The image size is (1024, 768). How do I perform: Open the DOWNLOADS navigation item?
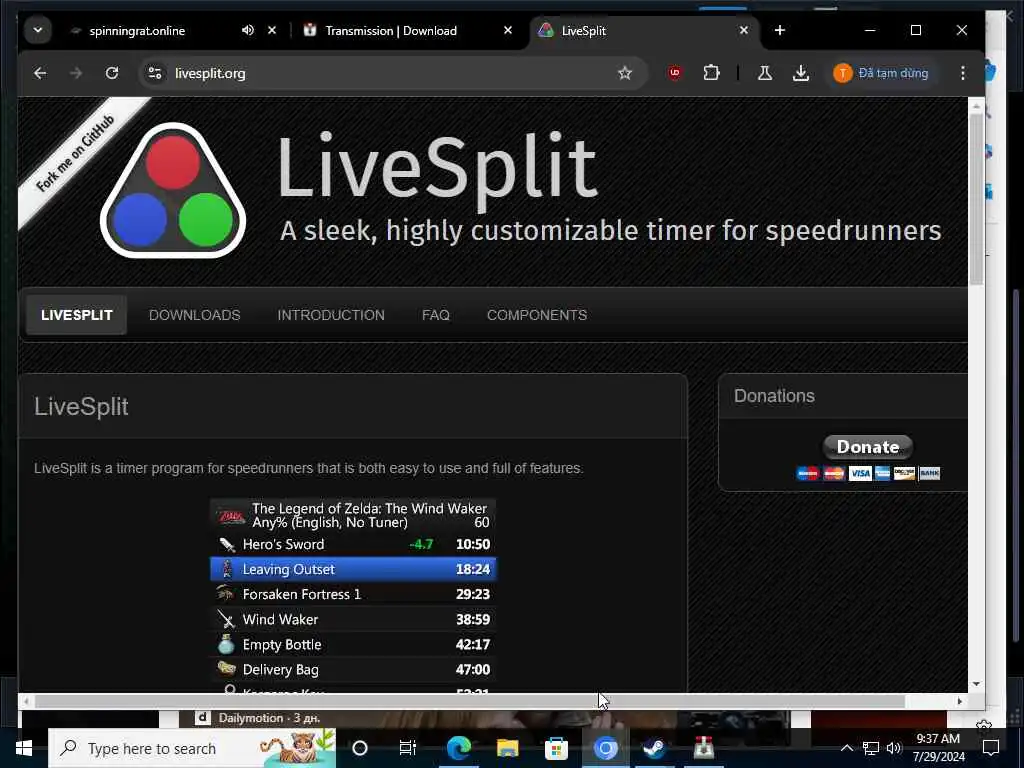click(195, 315)
